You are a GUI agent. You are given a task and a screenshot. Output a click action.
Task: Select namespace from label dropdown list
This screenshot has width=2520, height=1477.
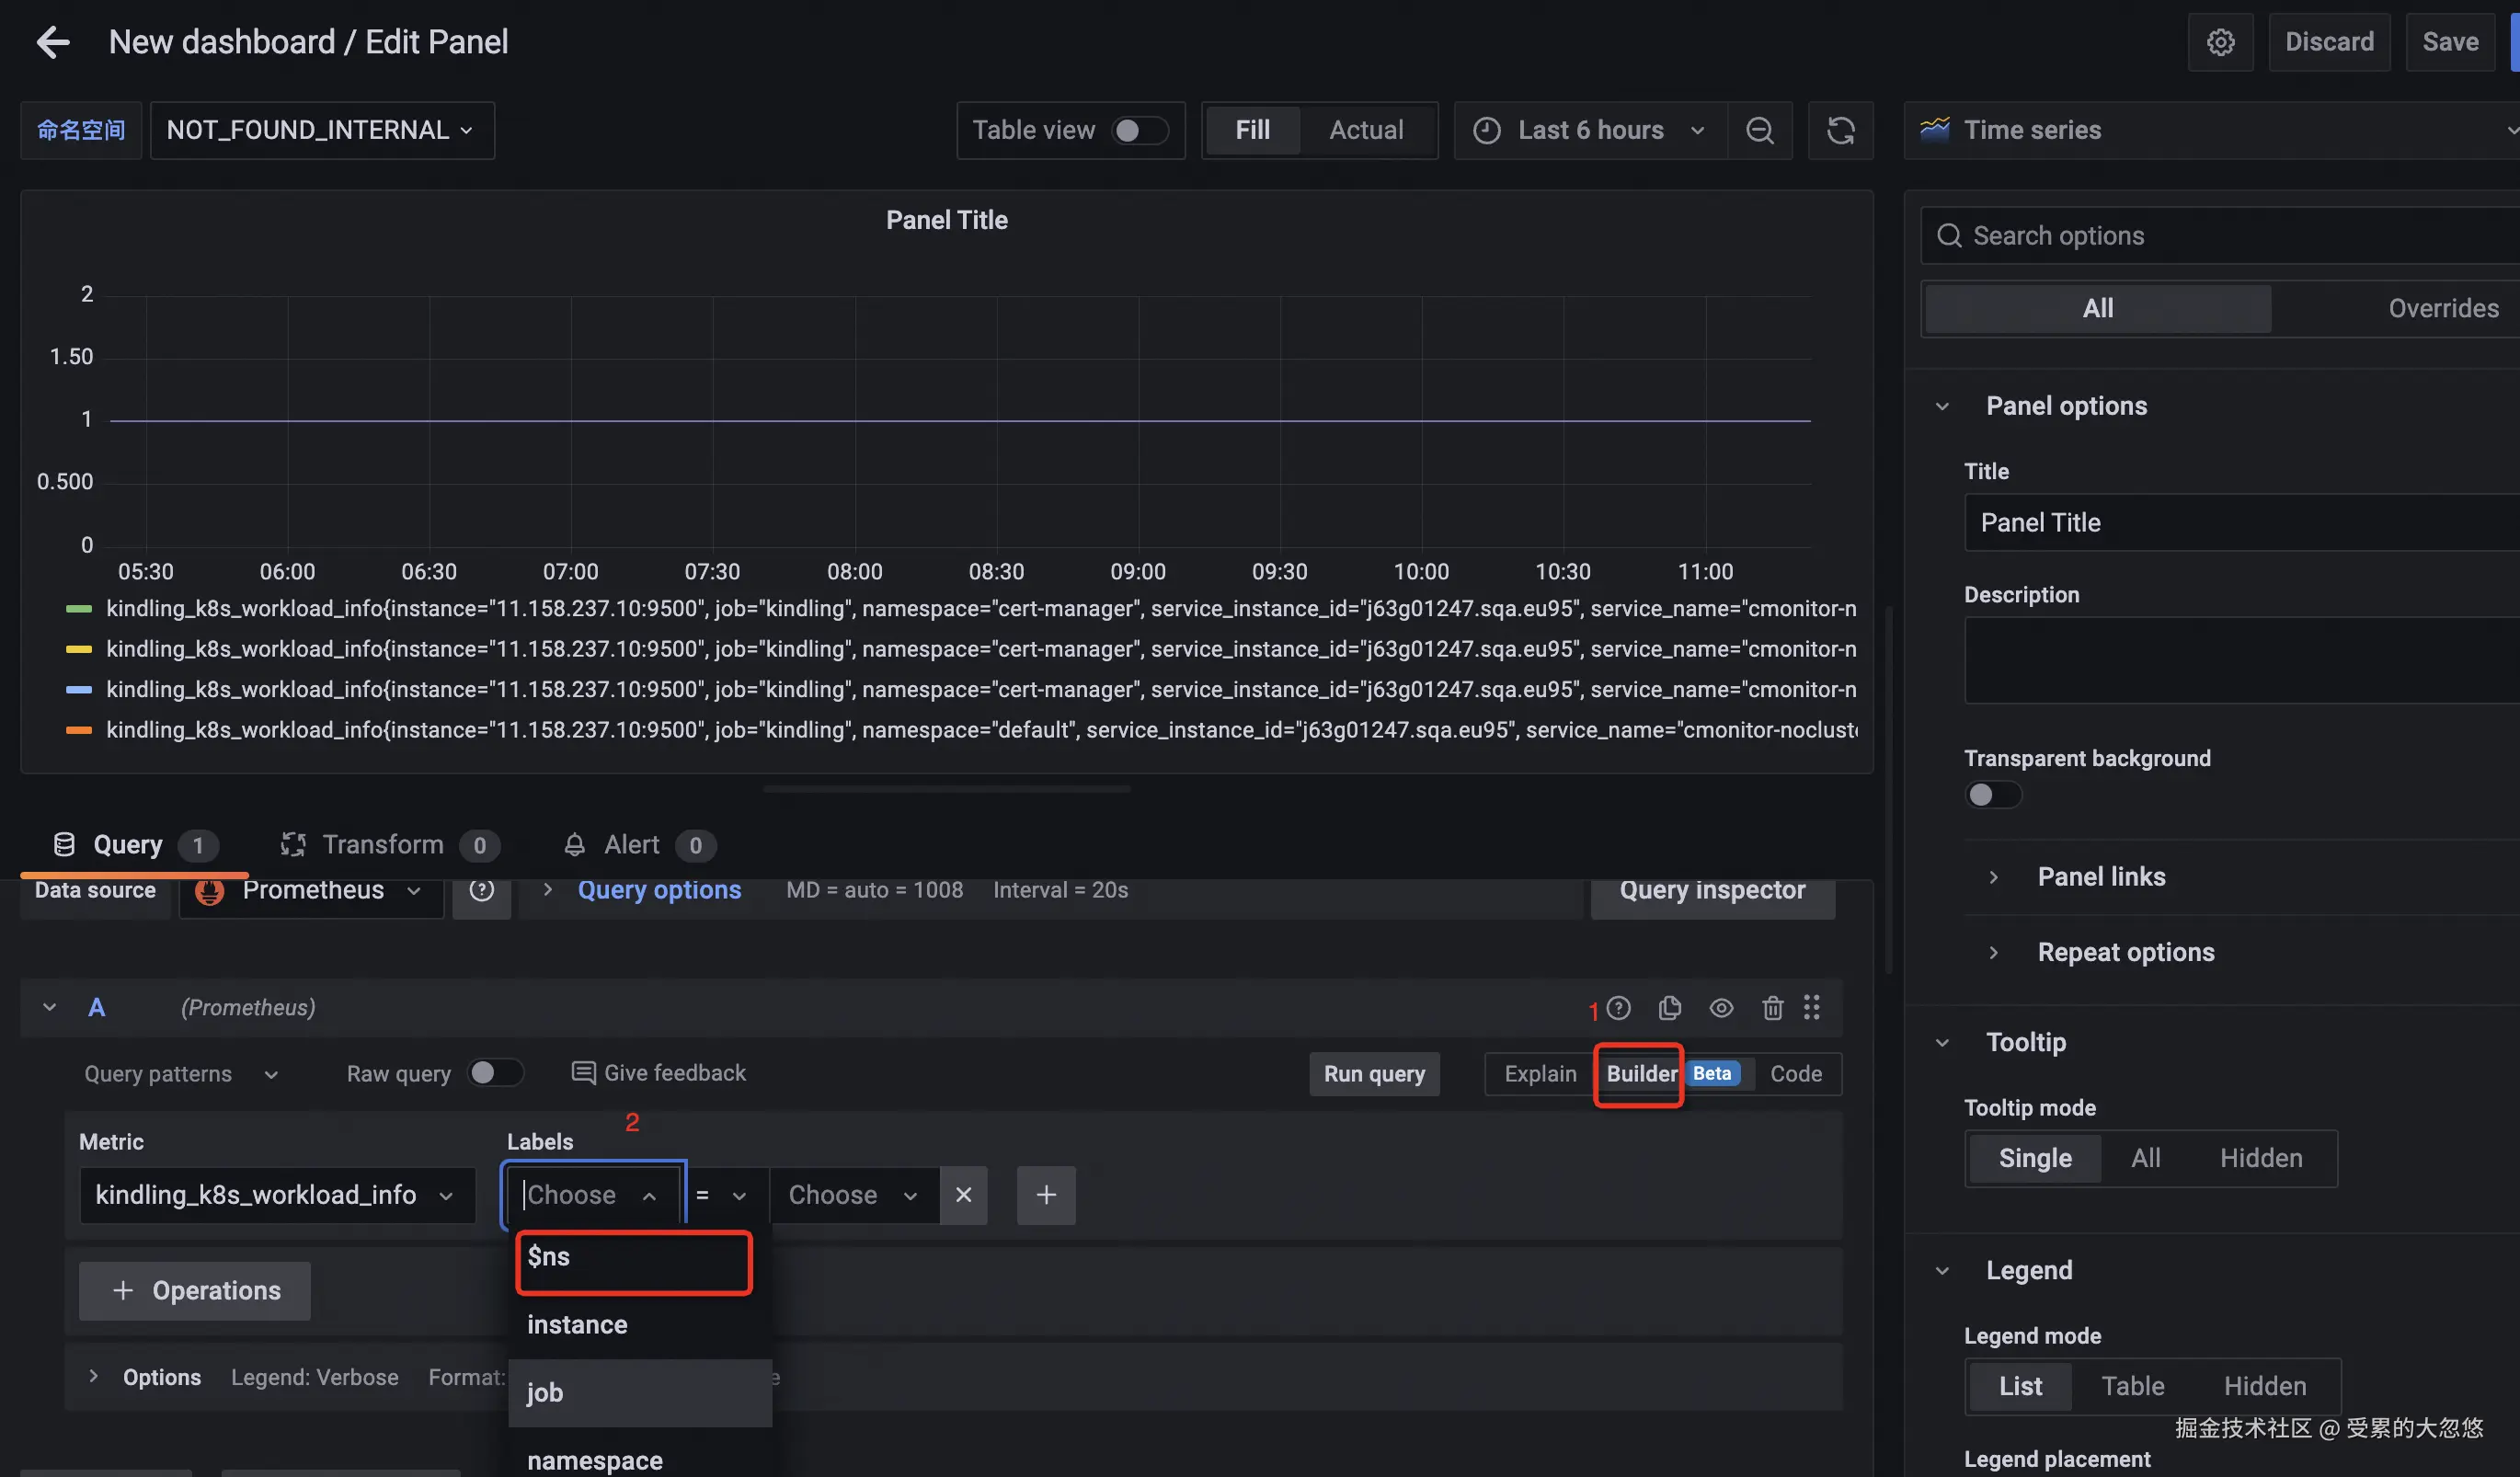click(x=594, y=1460)
